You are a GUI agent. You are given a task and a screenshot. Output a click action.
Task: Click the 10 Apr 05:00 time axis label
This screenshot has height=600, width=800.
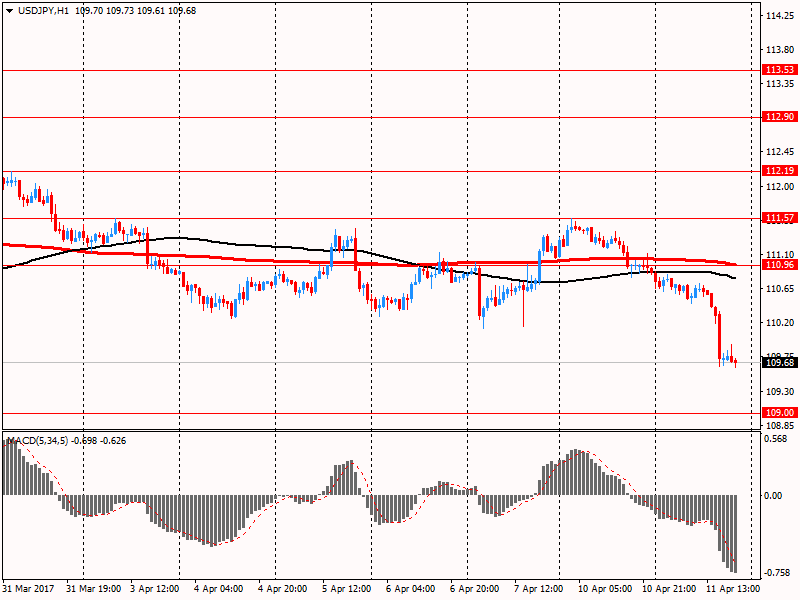tap(605, 588)
